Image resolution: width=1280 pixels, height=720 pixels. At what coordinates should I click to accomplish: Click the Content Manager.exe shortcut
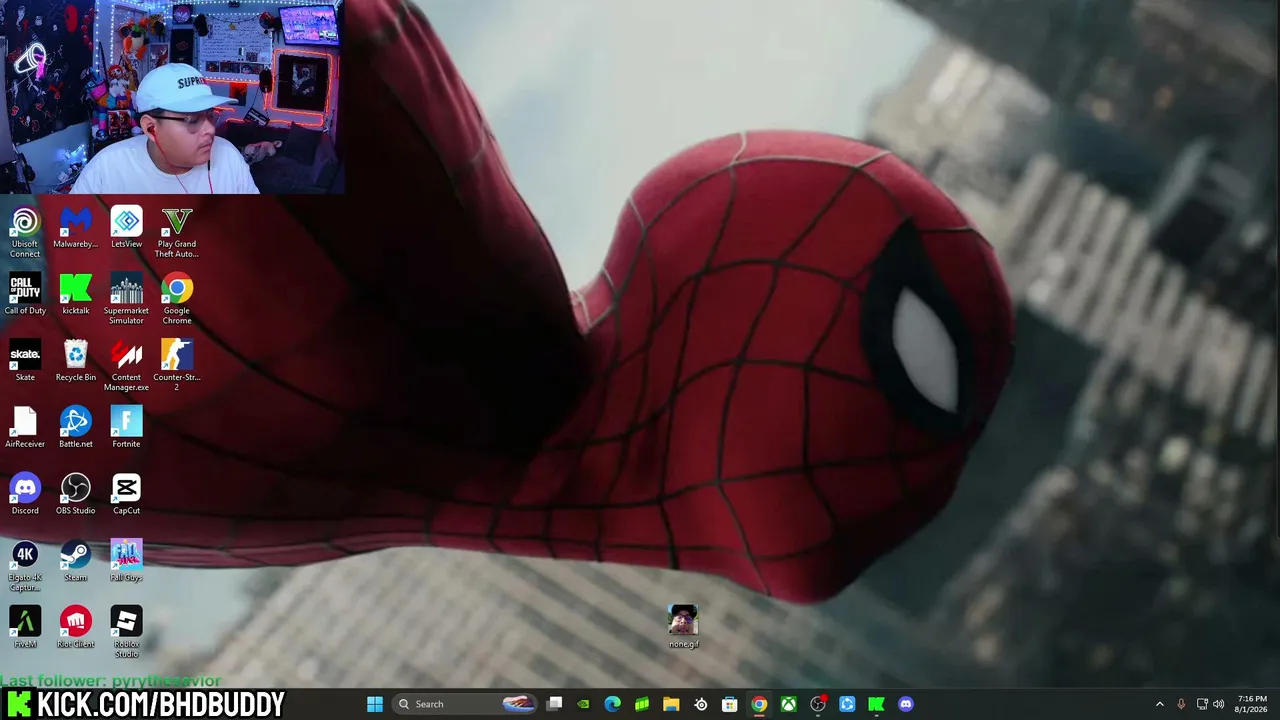click(126, 366)
